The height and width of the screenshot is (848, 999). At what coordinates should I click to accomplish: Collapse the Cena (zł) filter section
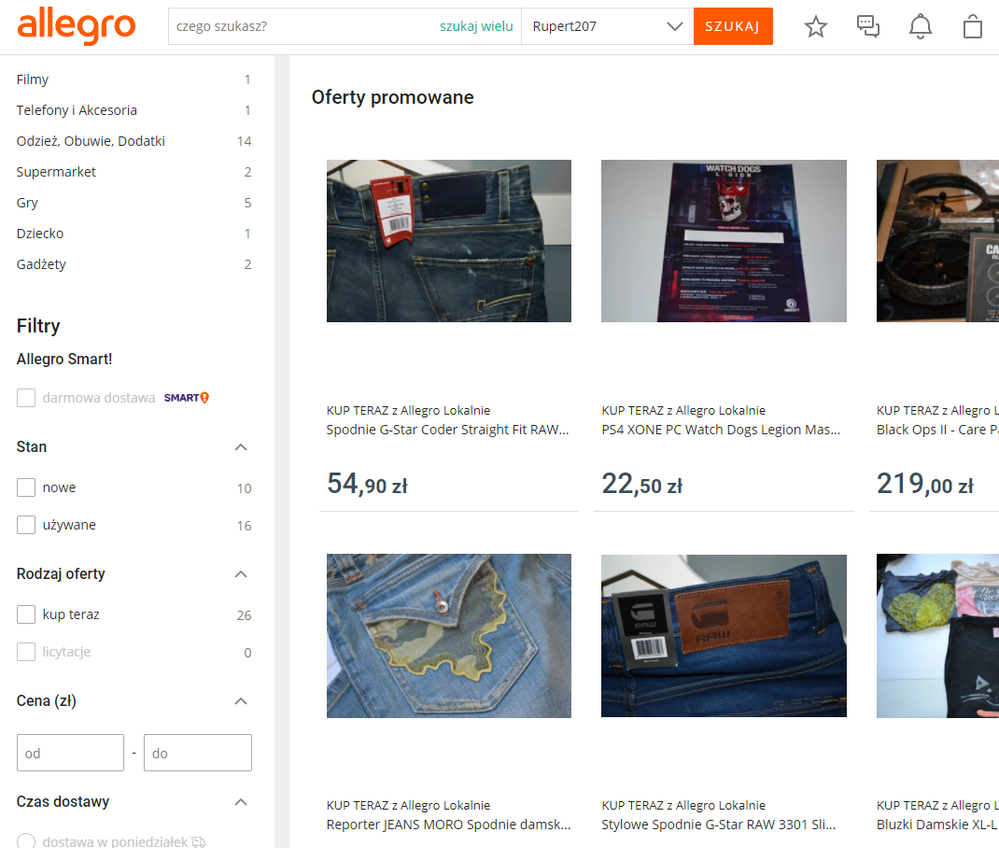point(240,701)
